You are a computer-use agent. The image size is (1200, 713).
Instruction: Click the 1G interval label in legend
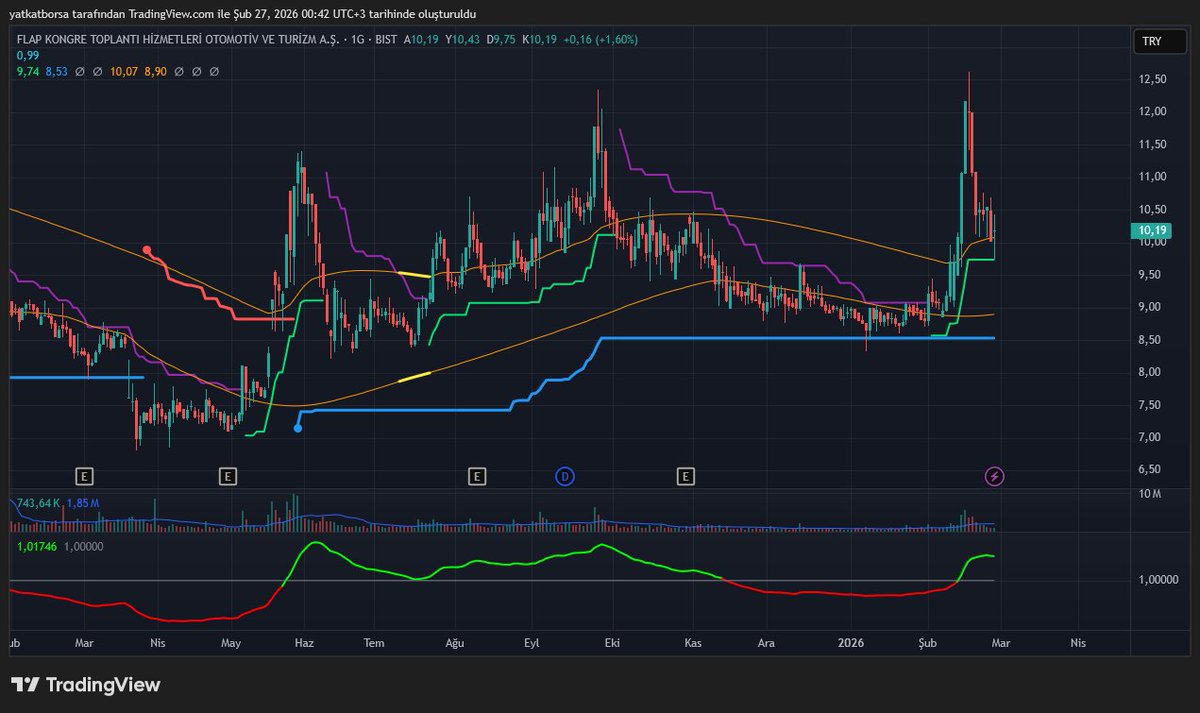pyautogui.click(x=358, y=39)
